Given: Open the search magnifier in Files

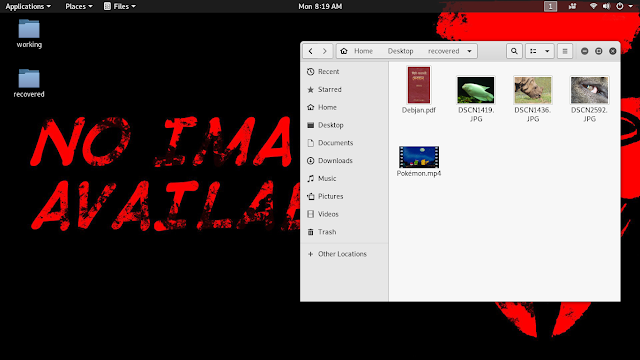Looking at the screenshot, I should click(514, 51).
